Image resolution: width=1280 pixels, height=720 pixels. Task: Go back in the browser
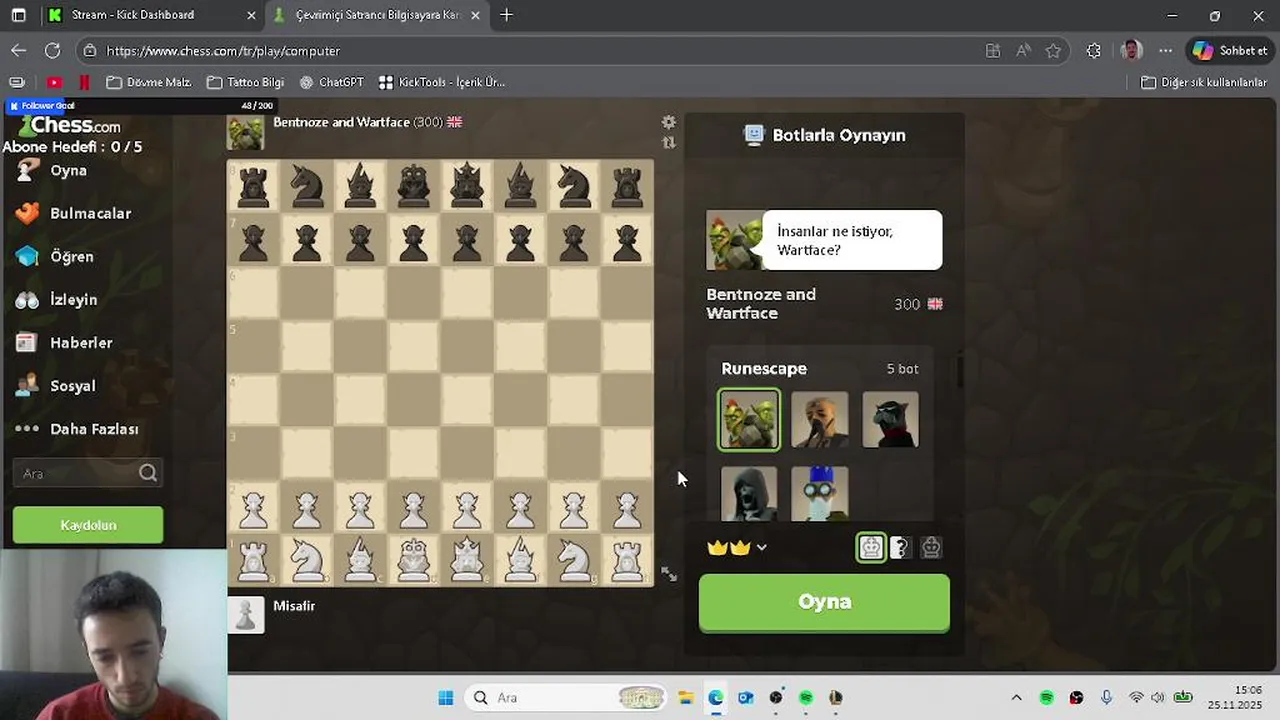19,50
